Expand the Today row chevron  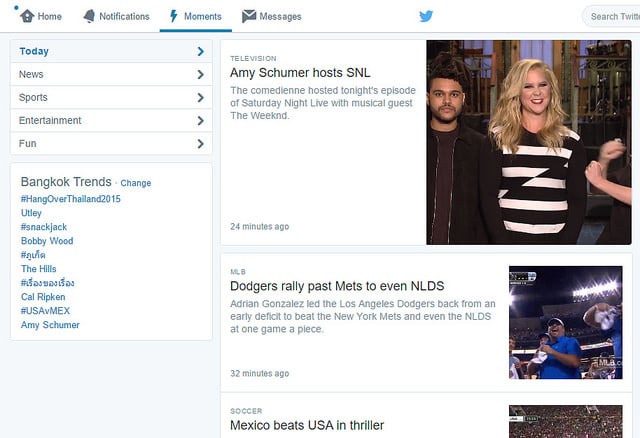tap(200, 51)
